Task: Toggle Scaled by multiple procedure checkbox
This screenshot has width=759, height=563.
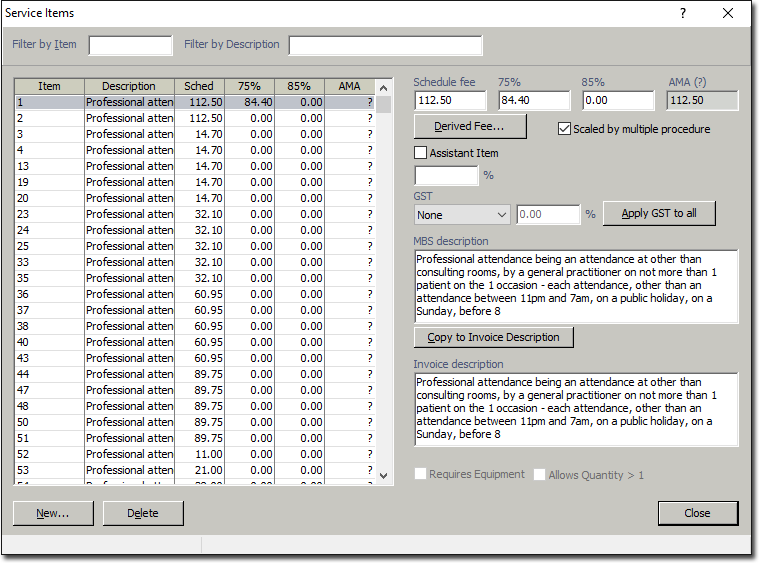Action: pos(565,129)
